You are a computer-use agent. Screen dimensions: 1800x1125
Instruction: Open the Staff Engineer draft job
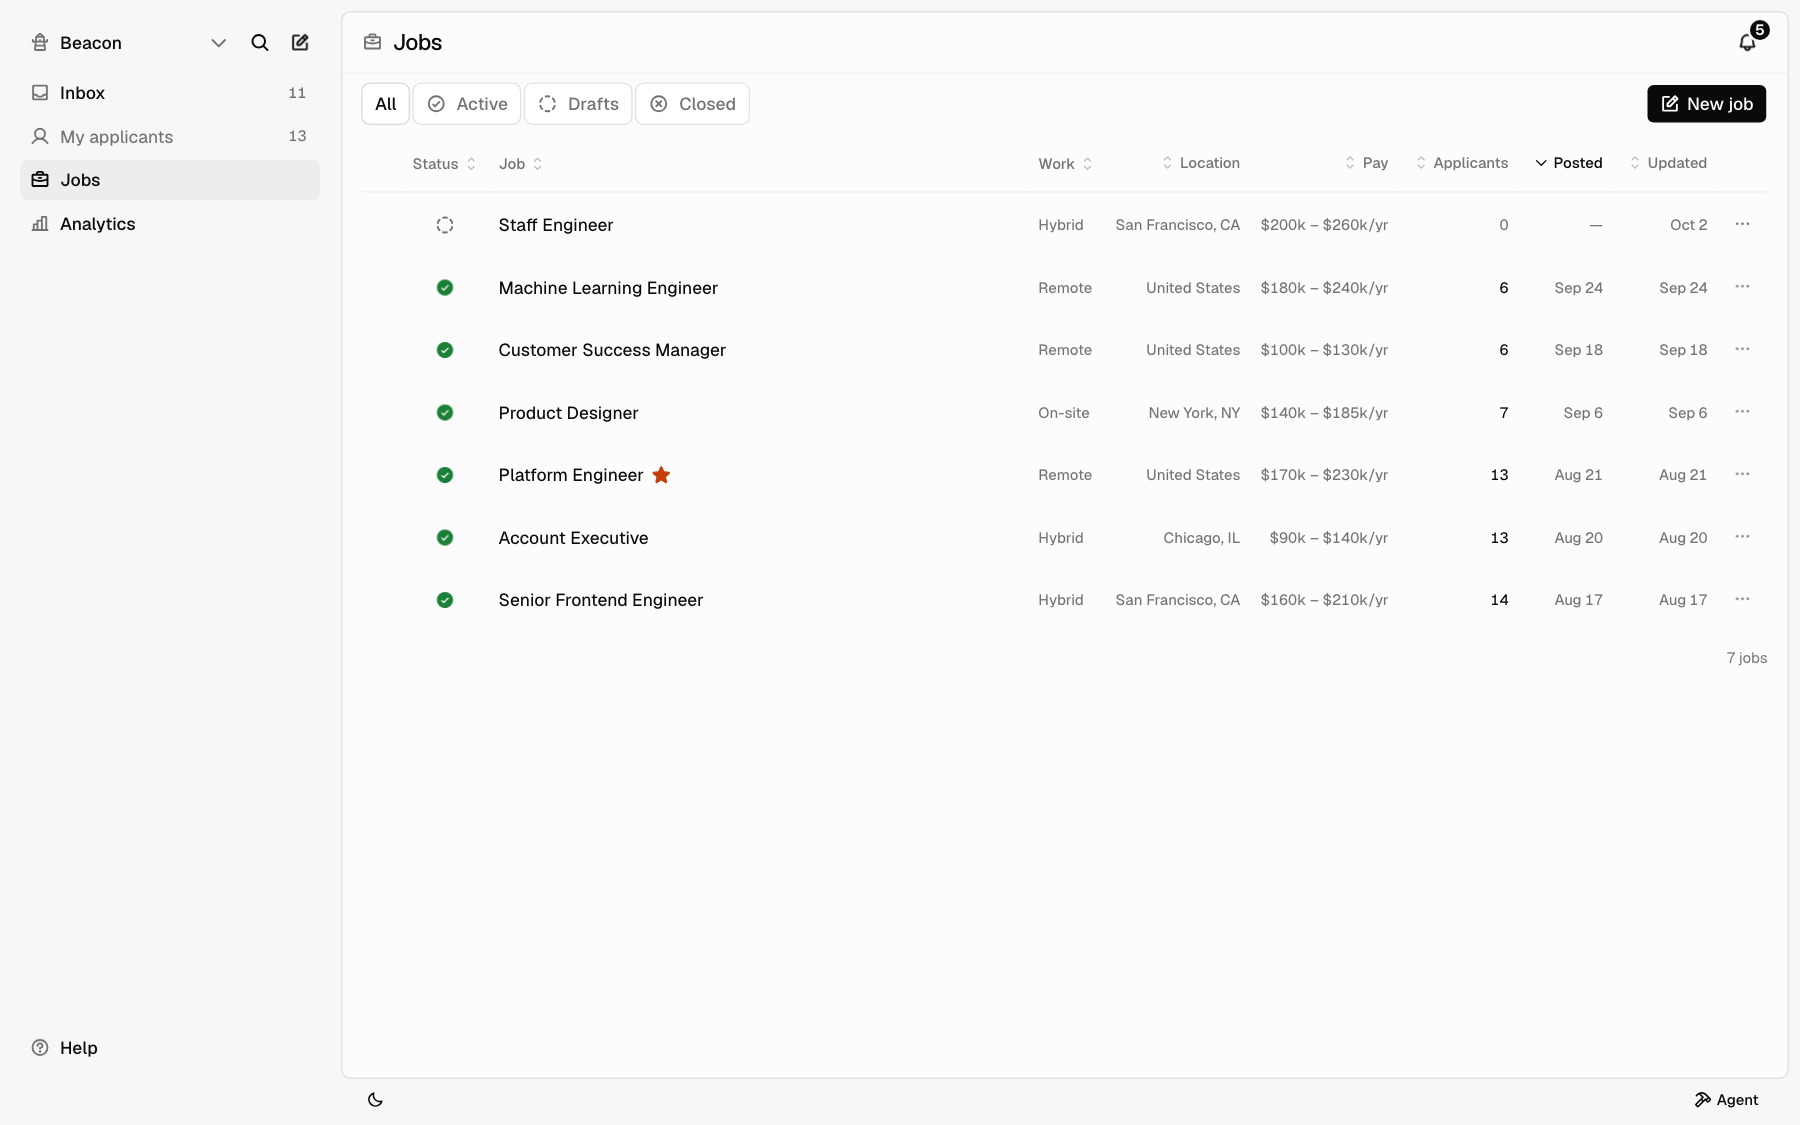(556, 225)
